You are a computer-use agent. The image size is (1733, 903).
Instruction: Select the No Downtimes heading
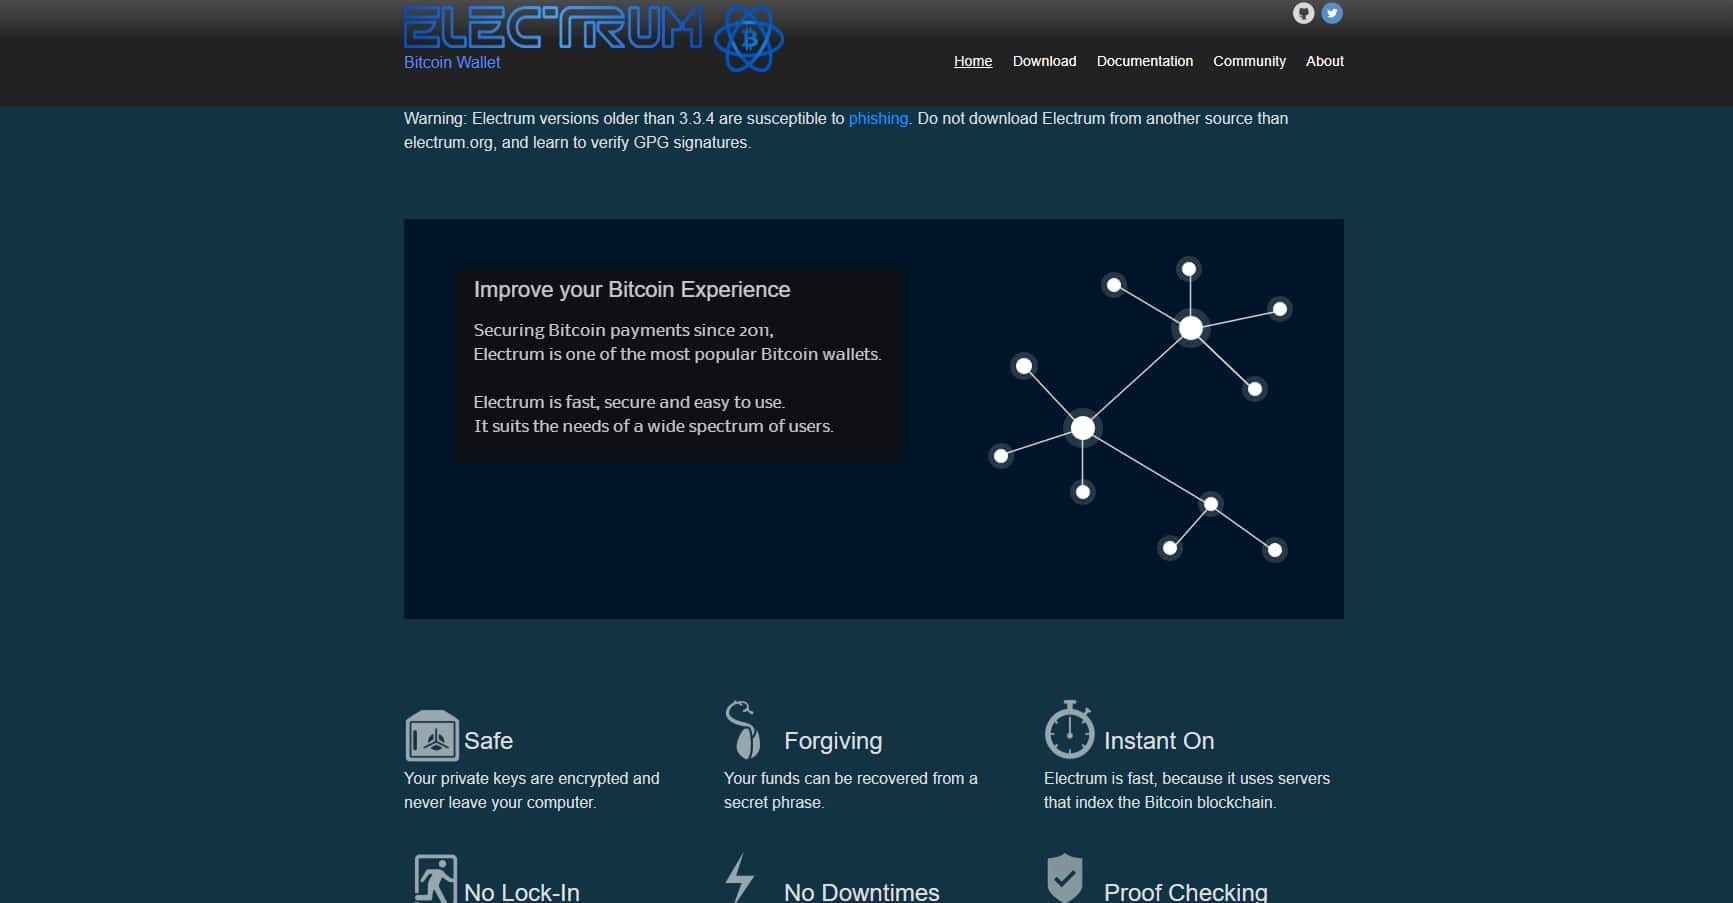pos(862,892)
